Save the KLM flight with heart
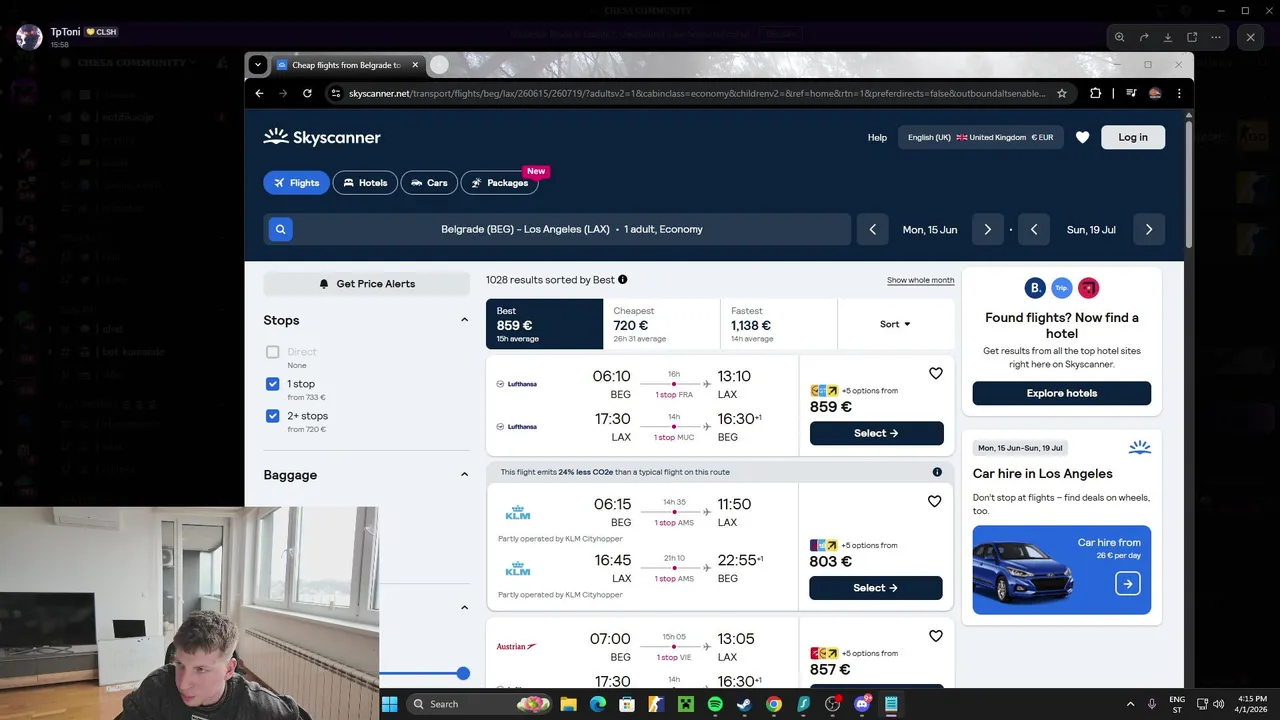This screenshot has height=720, width=1280. point(935,501)
